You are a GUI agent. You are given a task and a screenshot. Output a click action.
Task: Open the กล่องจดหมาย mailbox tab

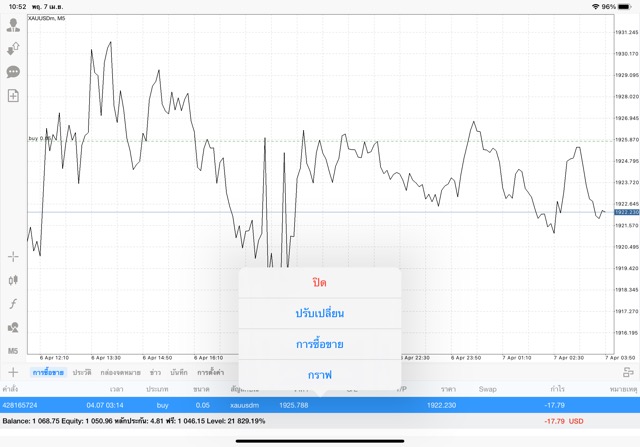(x=119, y=372)
